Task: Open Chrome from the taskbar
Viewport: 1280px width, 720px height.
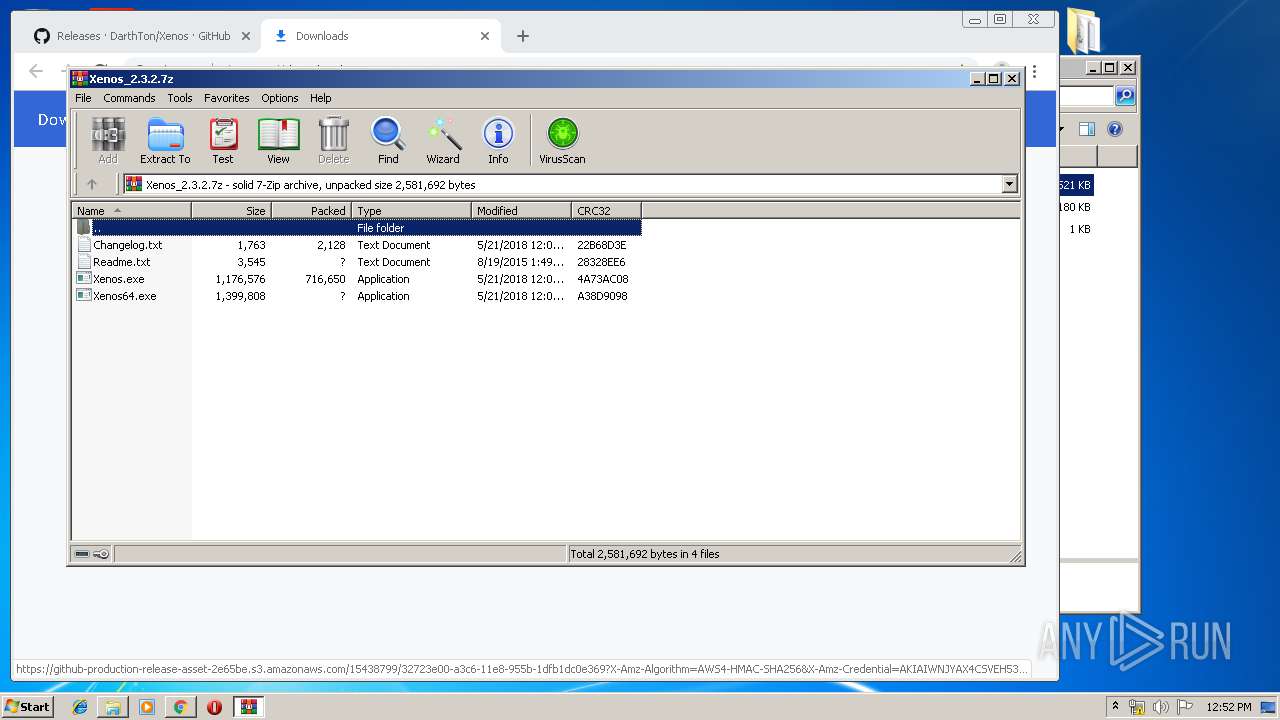Action: click(180, 707)
